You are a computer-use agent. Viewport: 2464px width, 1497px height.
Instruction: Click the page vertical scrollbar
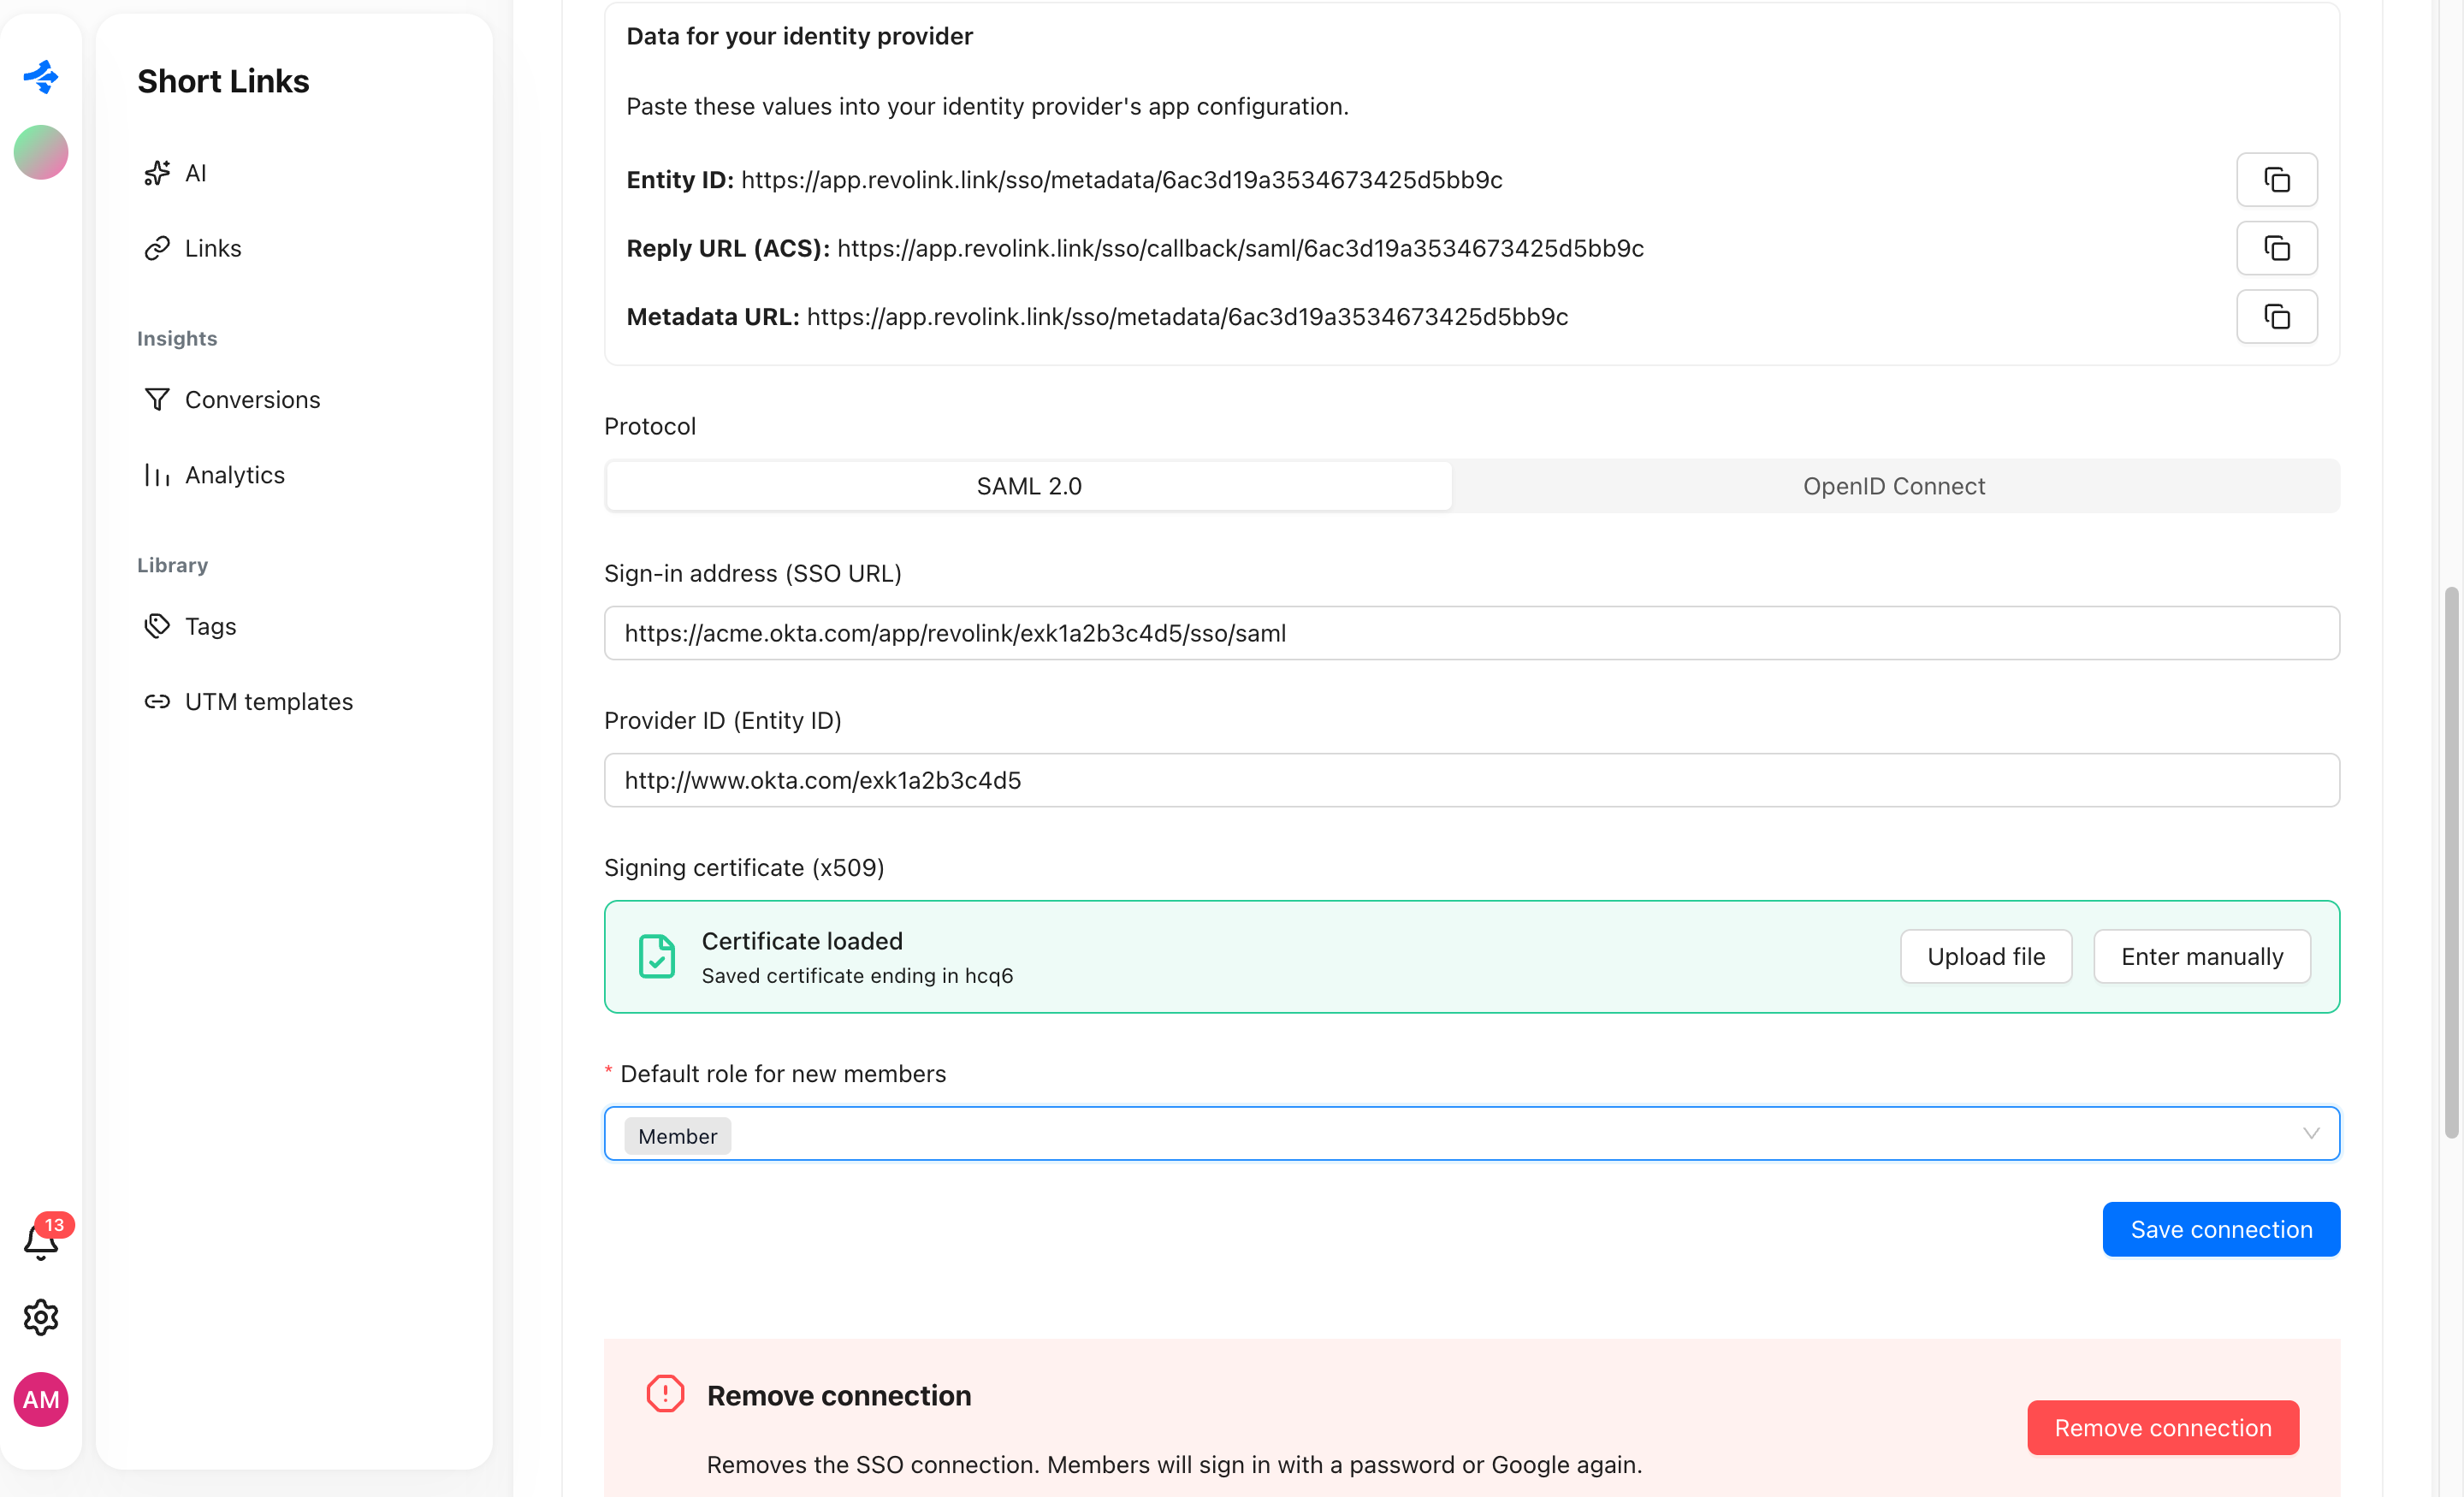point(2451,862)
